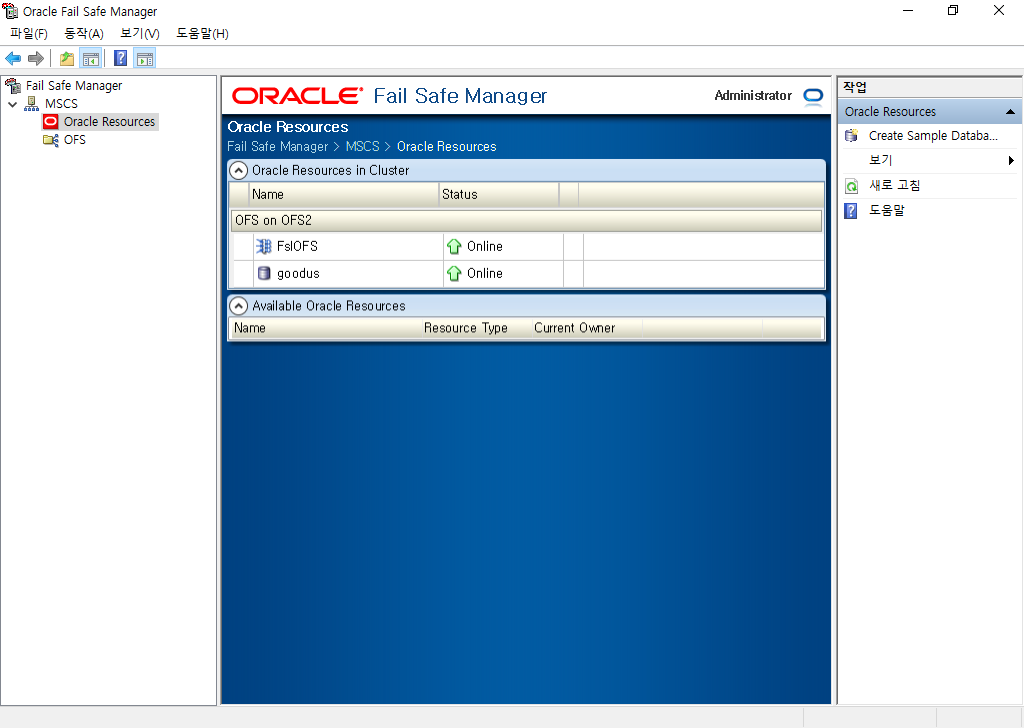Open the 도움말(H) menu
This screenshot has width=1024, height=728.
pyautogui.click(x=202, y=33)
